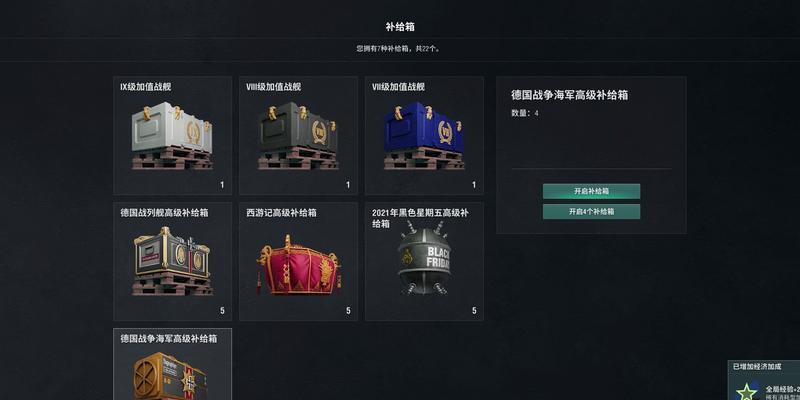The height and width of the screenshot is (400, 800).
Task: Select the 德国战列舰高级补给箱 crate image
Action: coord(172,261)
